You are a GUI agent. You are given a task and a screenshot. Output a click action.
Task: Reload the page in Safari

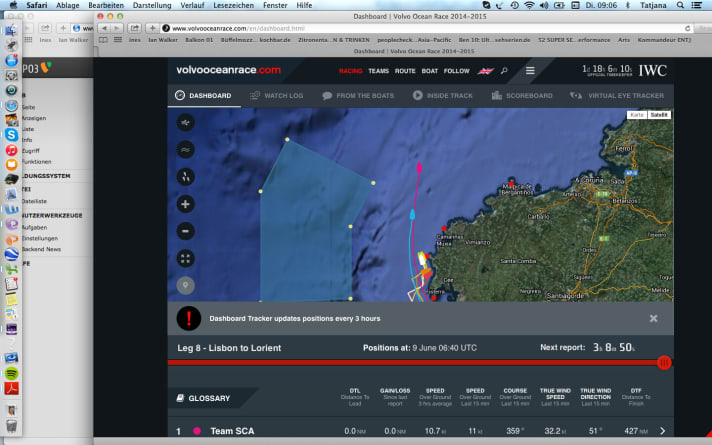click(x=687, y=28)
